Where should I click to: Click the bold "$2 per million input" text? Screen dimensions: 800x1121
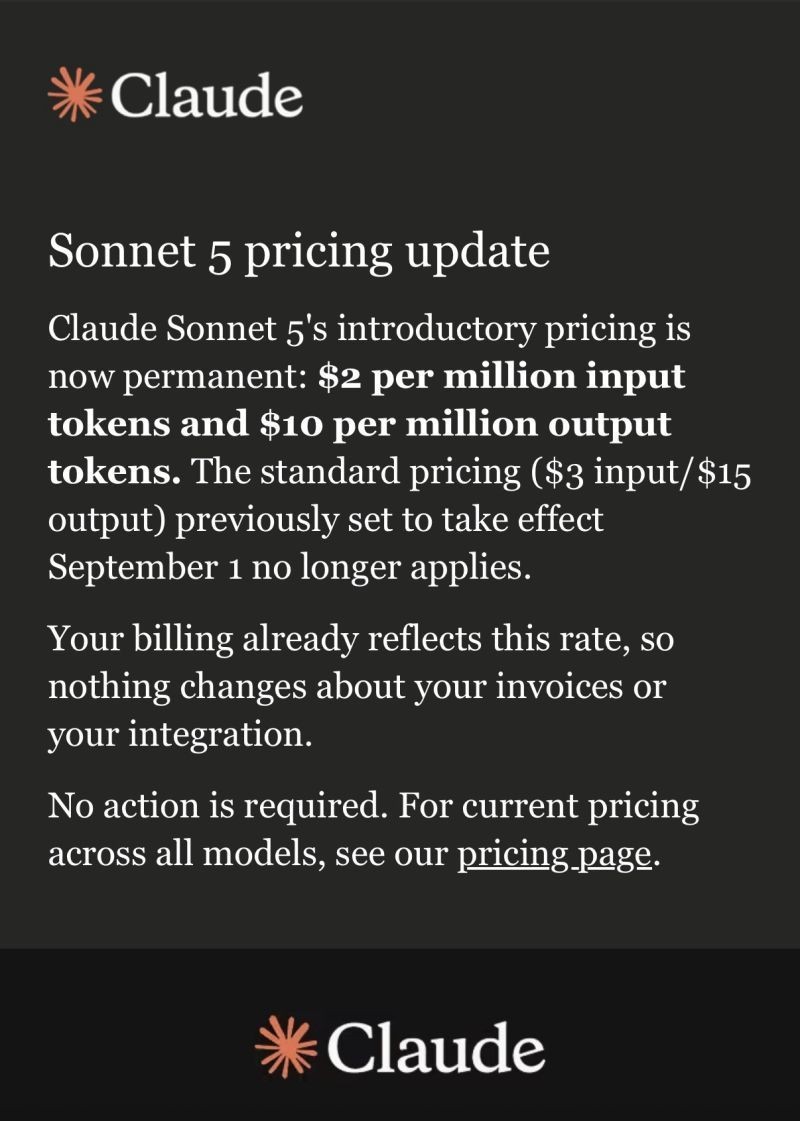pos(502,377)
